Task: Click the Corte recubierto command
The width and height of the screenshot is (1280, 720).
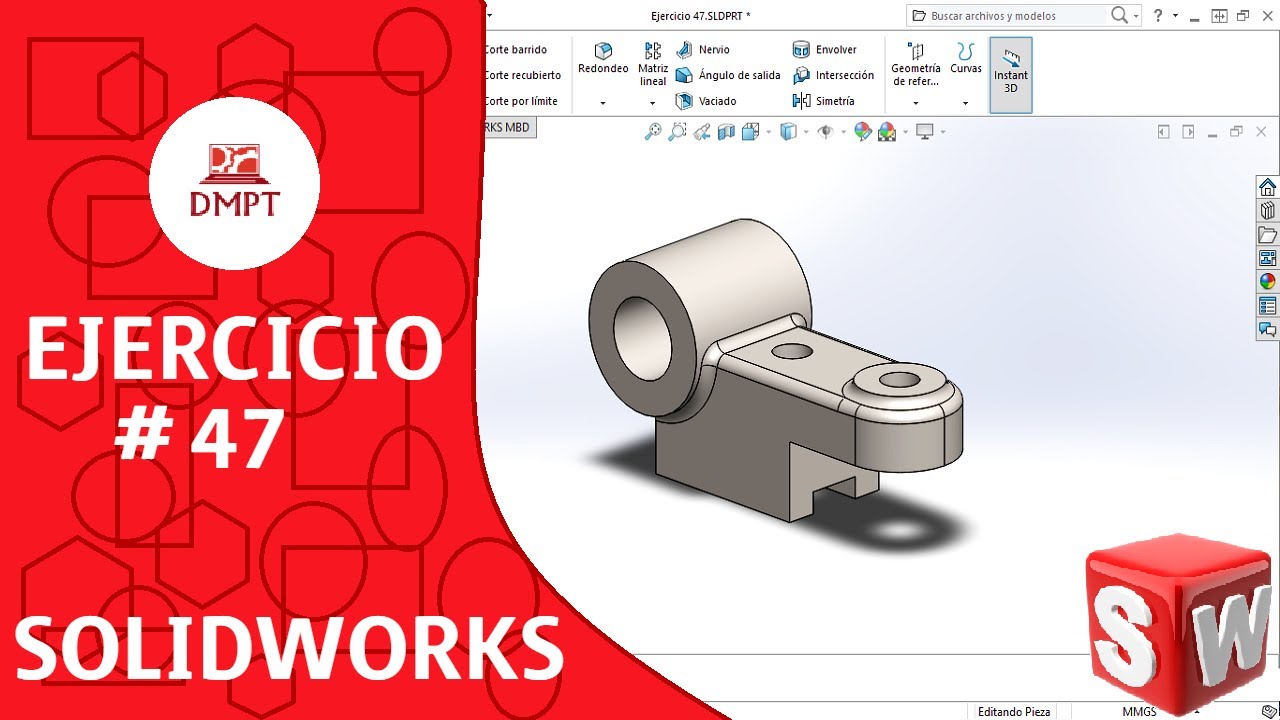Action: (x=522, y=75)
